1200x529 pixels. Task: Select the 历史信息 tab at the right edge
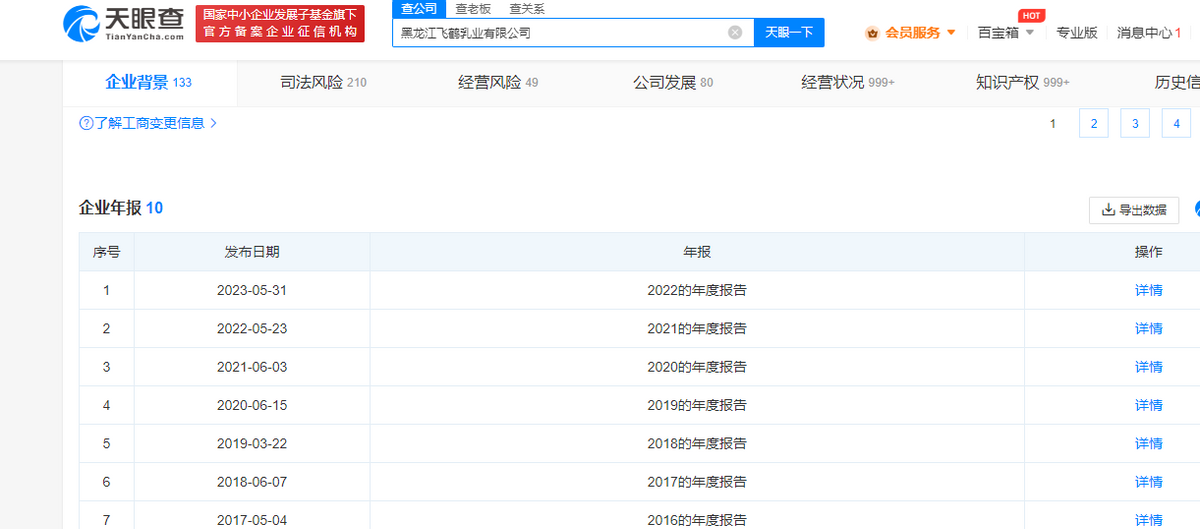[x=1177, y=83]
